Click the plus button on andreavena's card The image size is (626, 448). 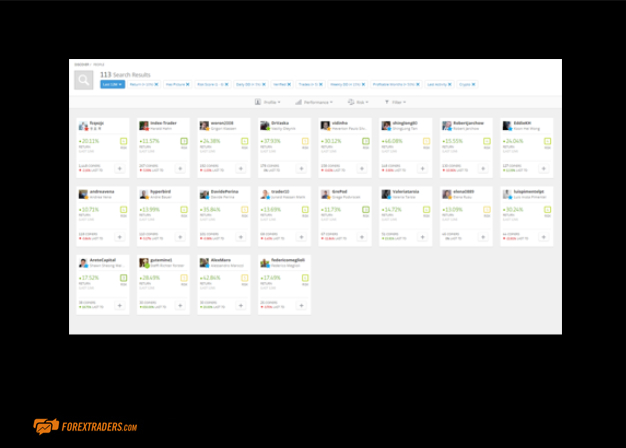pyautogui.click(x=119, y=237)
